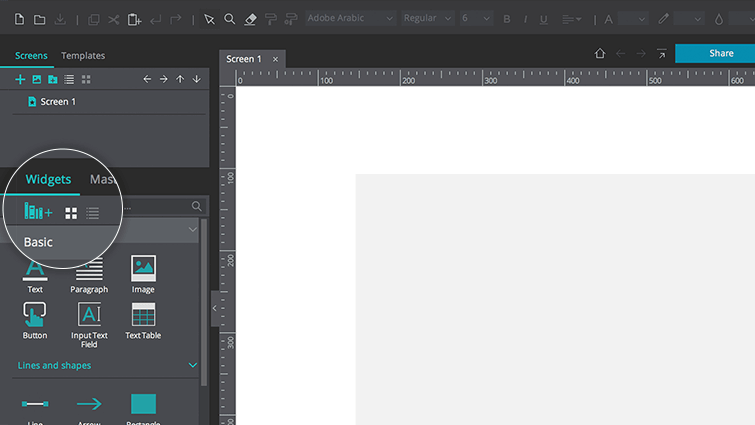The image size is (755, 425).
Task: Click the Share button
Action: click(715, 53)
